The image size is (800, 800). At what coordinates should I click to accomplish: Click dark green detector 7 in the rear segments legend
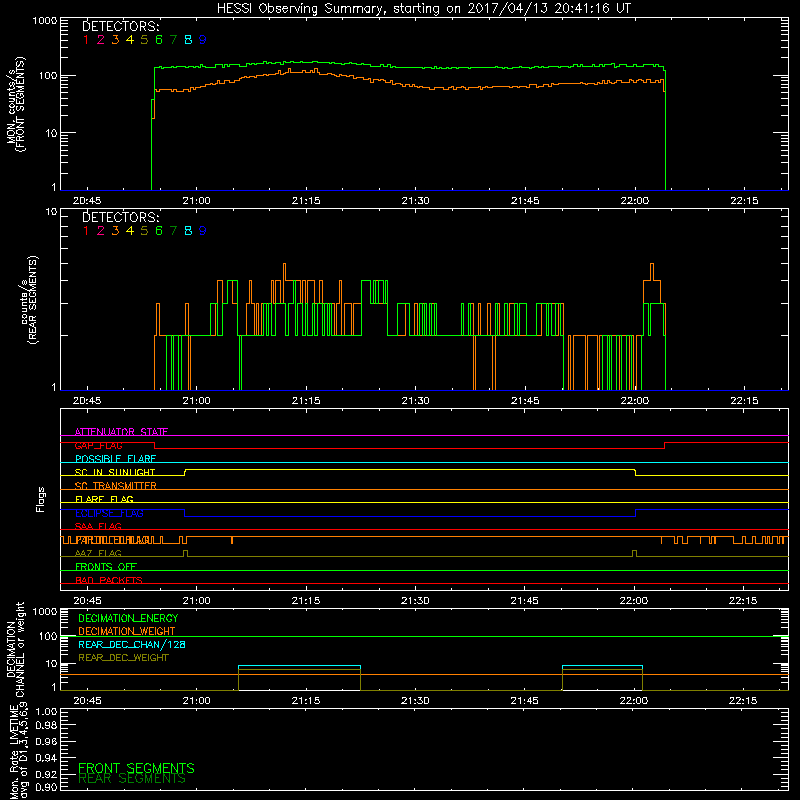coord(173,231)
